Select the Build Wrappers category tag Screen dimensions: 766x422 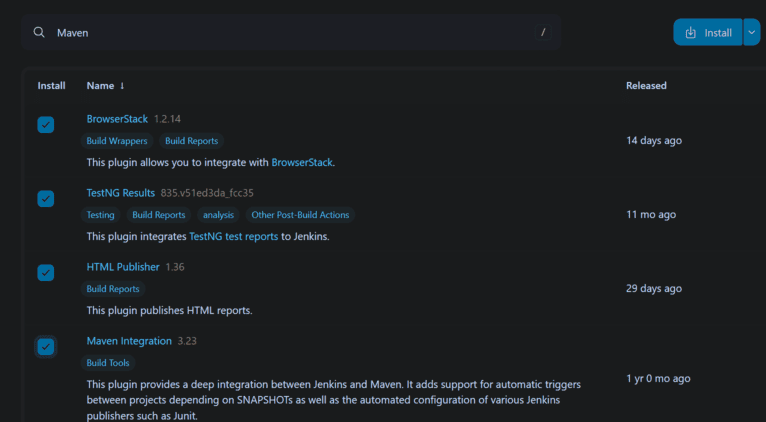pos(117,141)
